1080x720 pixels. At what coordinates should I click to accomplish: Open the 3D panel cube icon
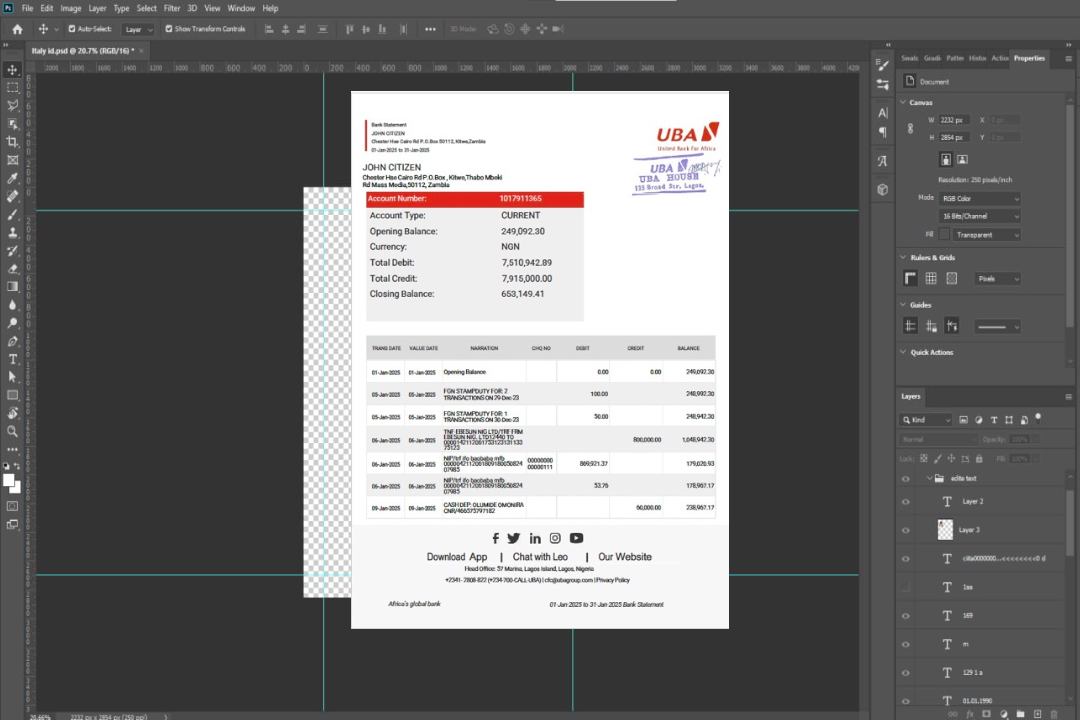pos(883,189)
